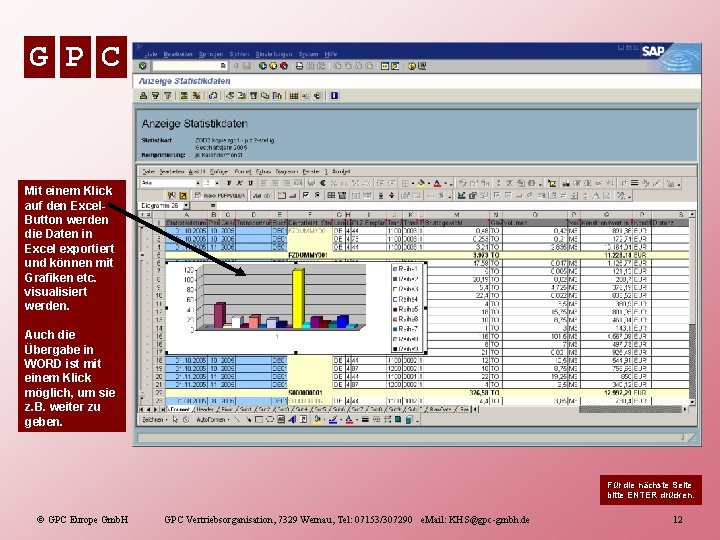The height and width of the screenshot is (540, 720).
Task: Open the Diagramm menu in Excel menu bar
Action: [x=287, y=171]
